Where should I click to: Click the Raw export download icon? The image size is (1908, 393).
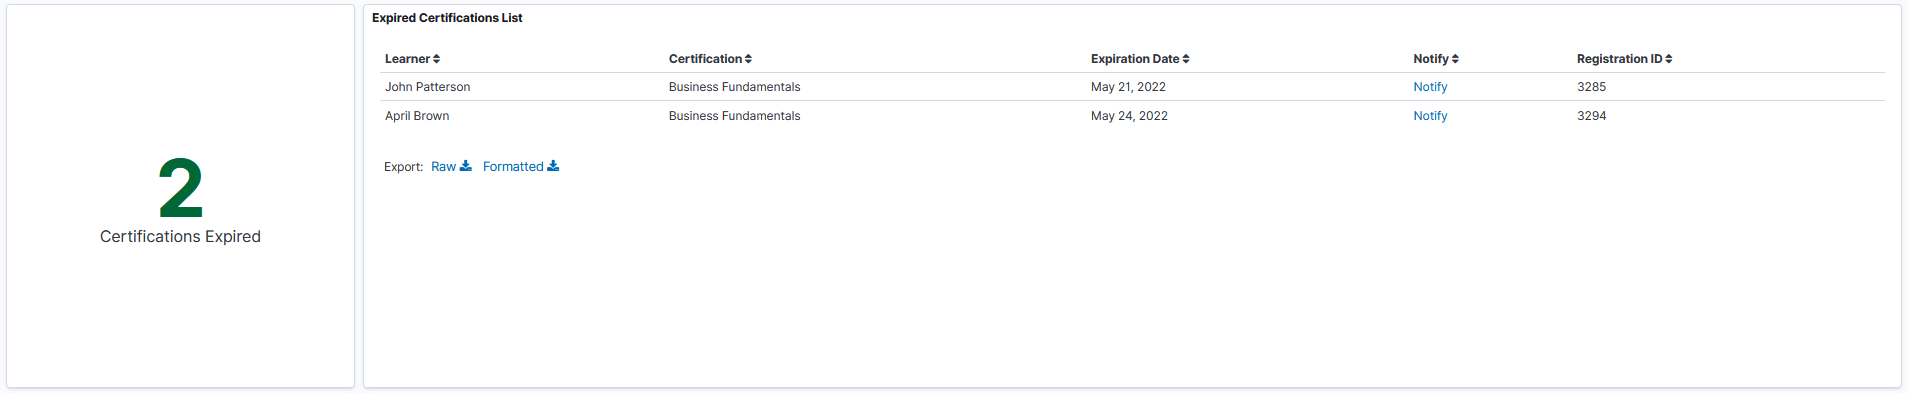pos(465,166)
